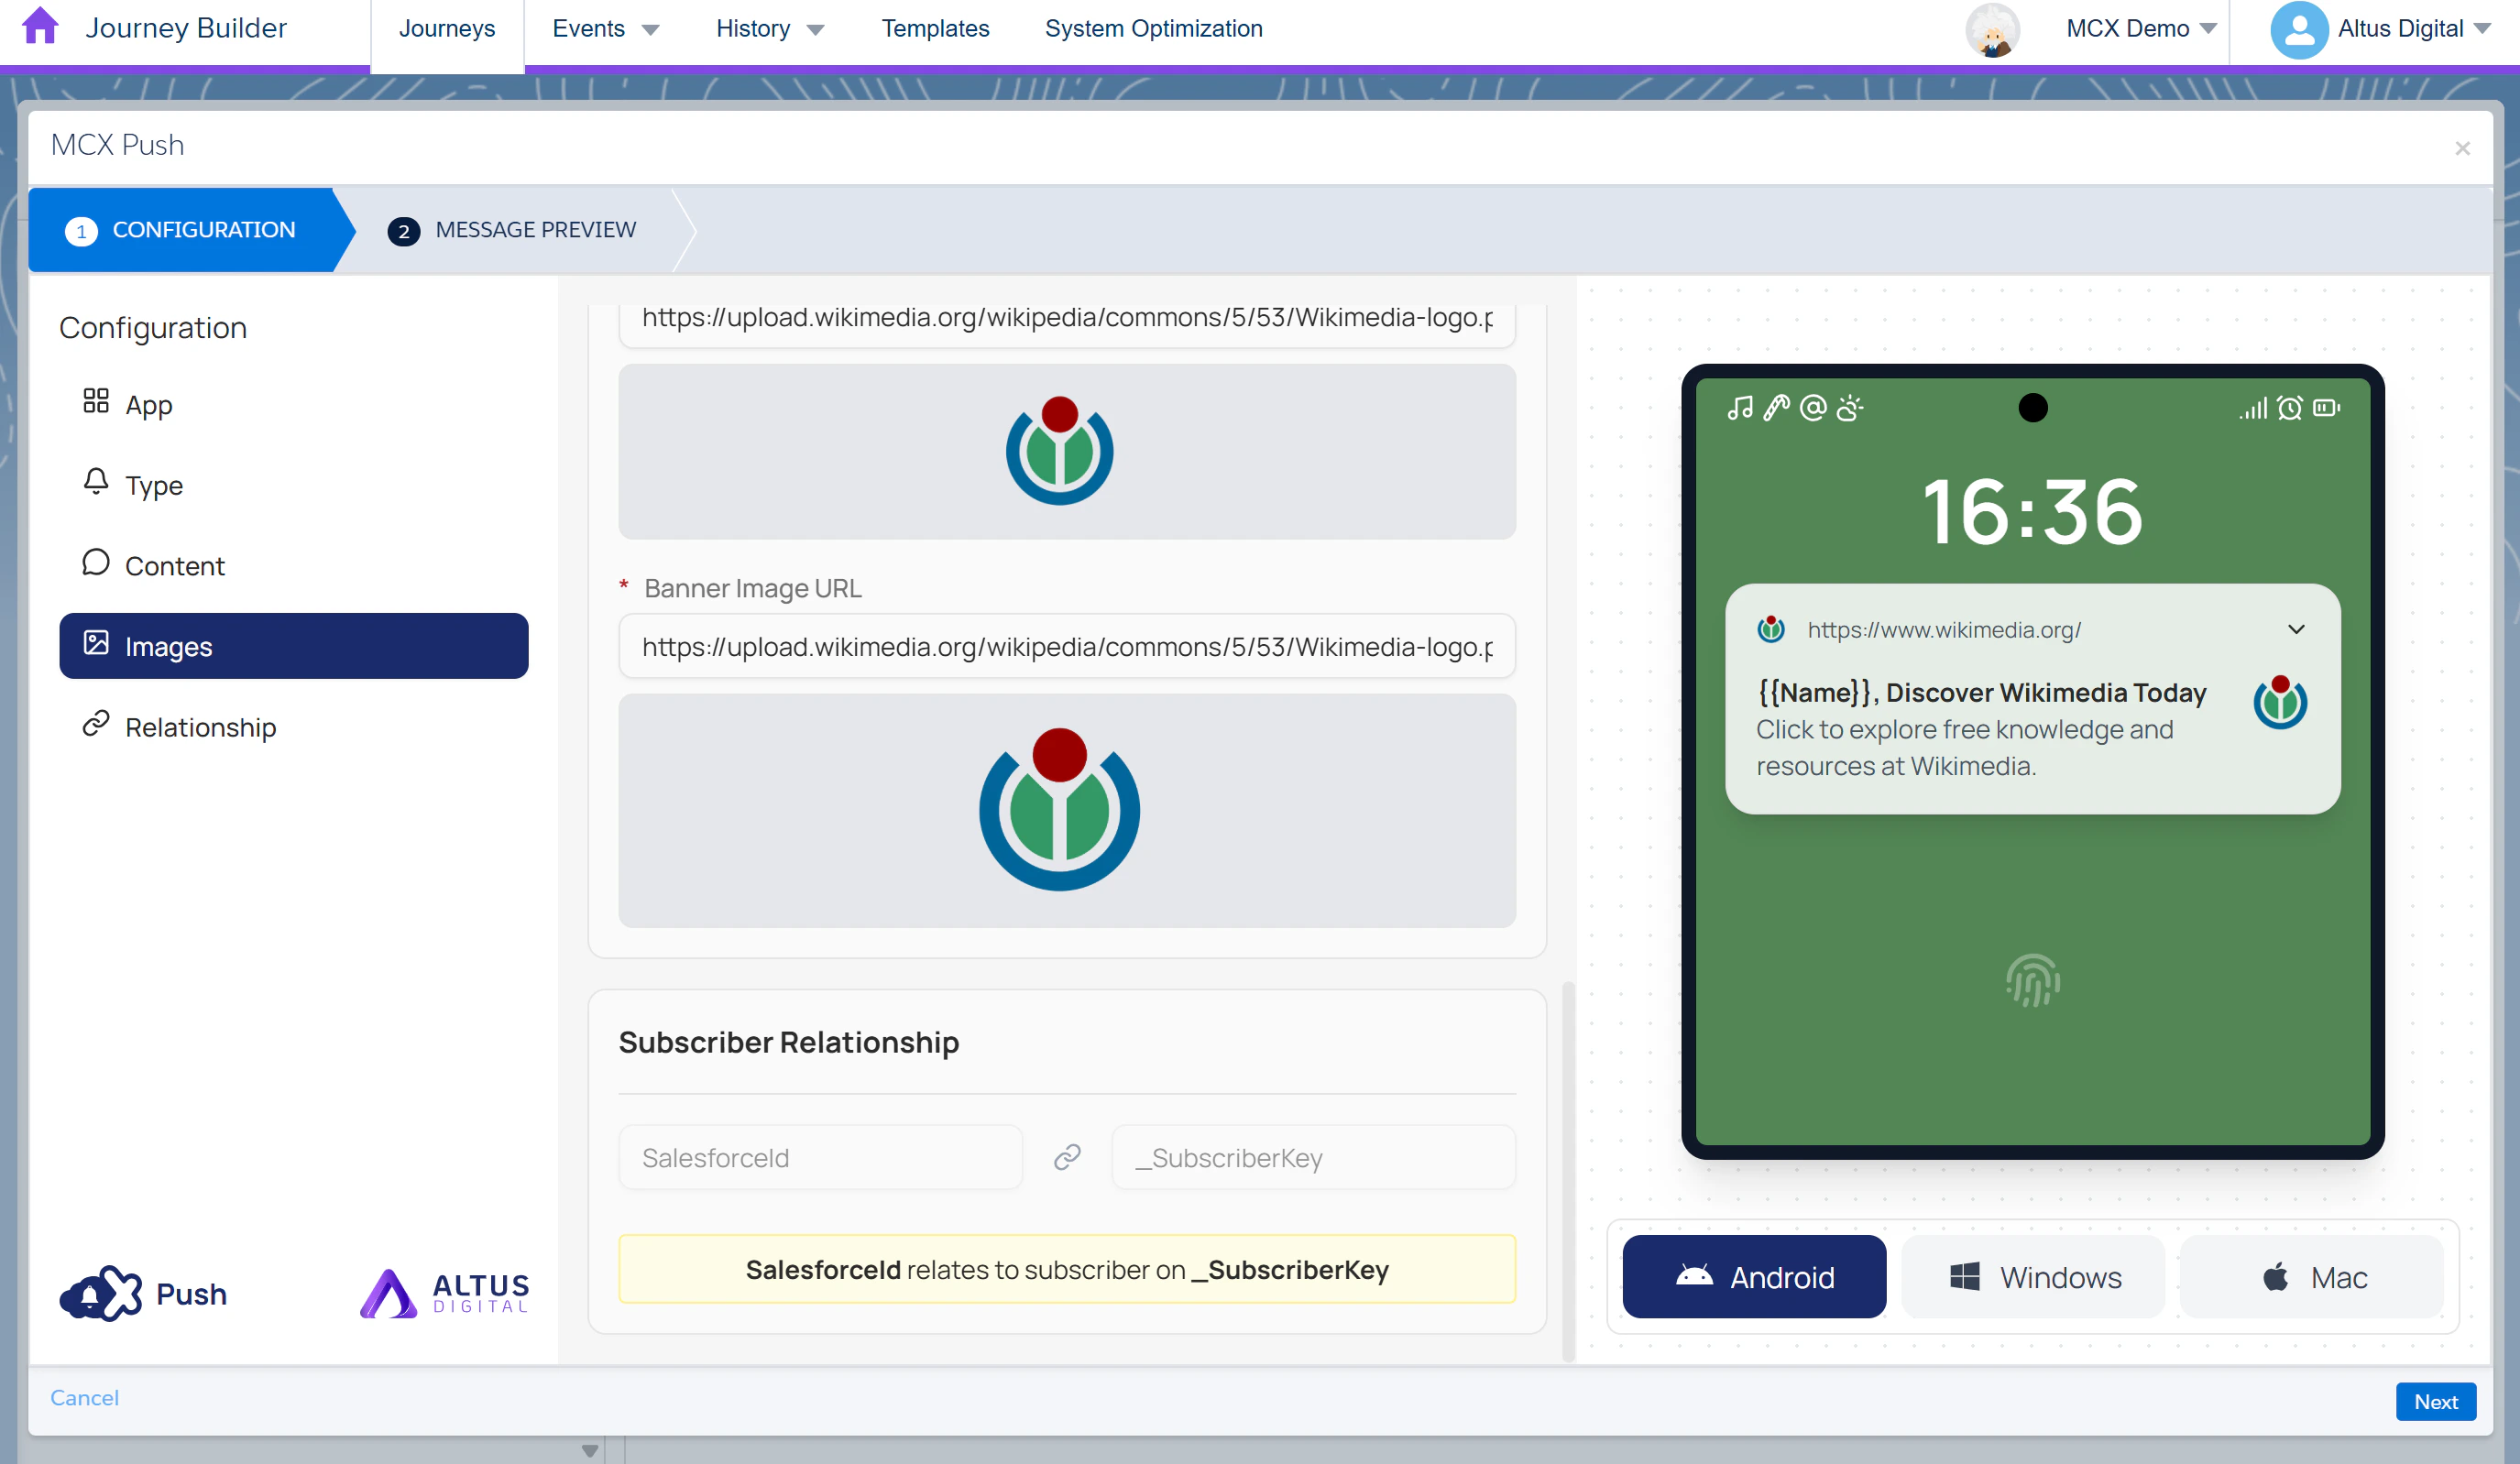Open the History dropdown menu
The width and height of the screenshot is (2520, 1464).
point(769,29)
